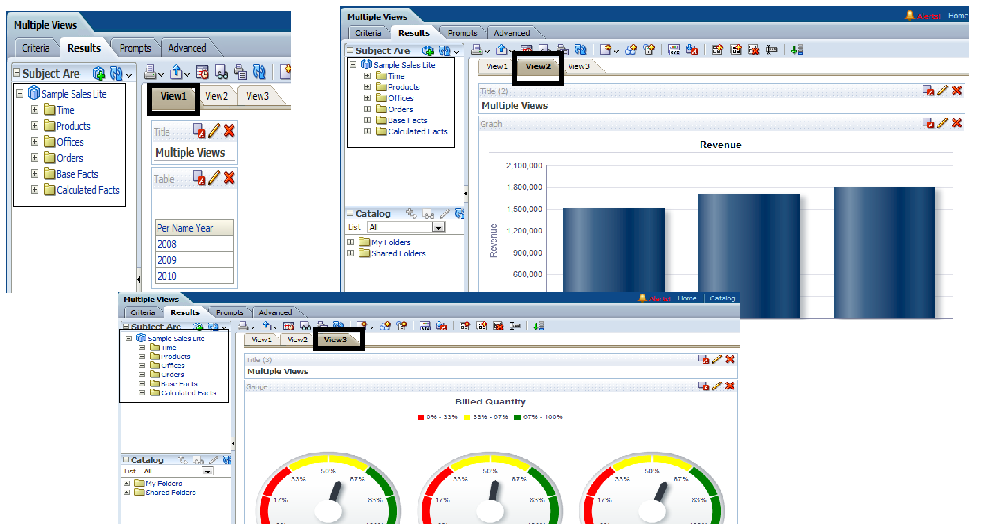Click the 2008 year cell in View1 table
The height and width of the screenshot is (526, 986).
194,244
